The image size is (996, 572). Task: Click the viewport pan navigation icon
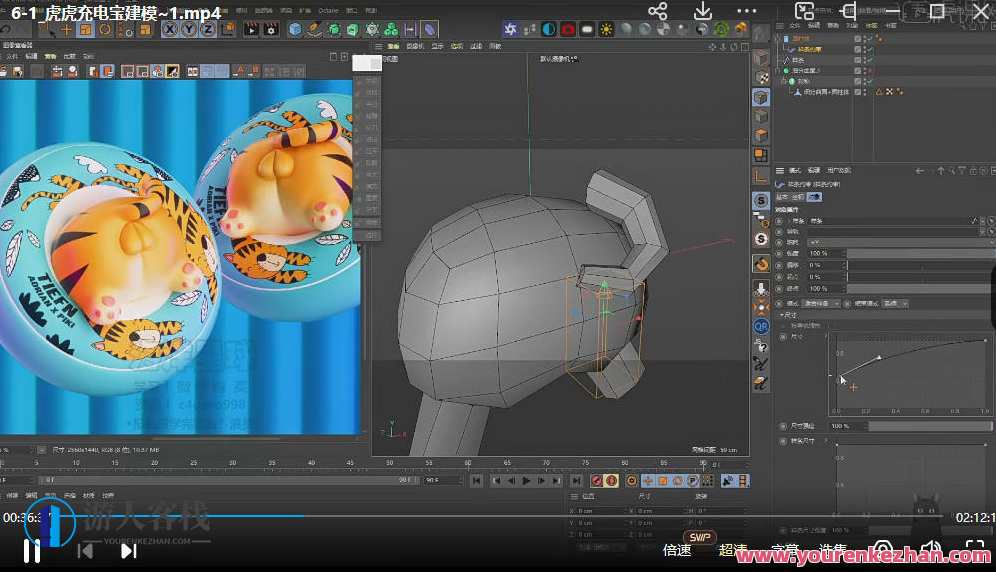(x=713, y=46)
